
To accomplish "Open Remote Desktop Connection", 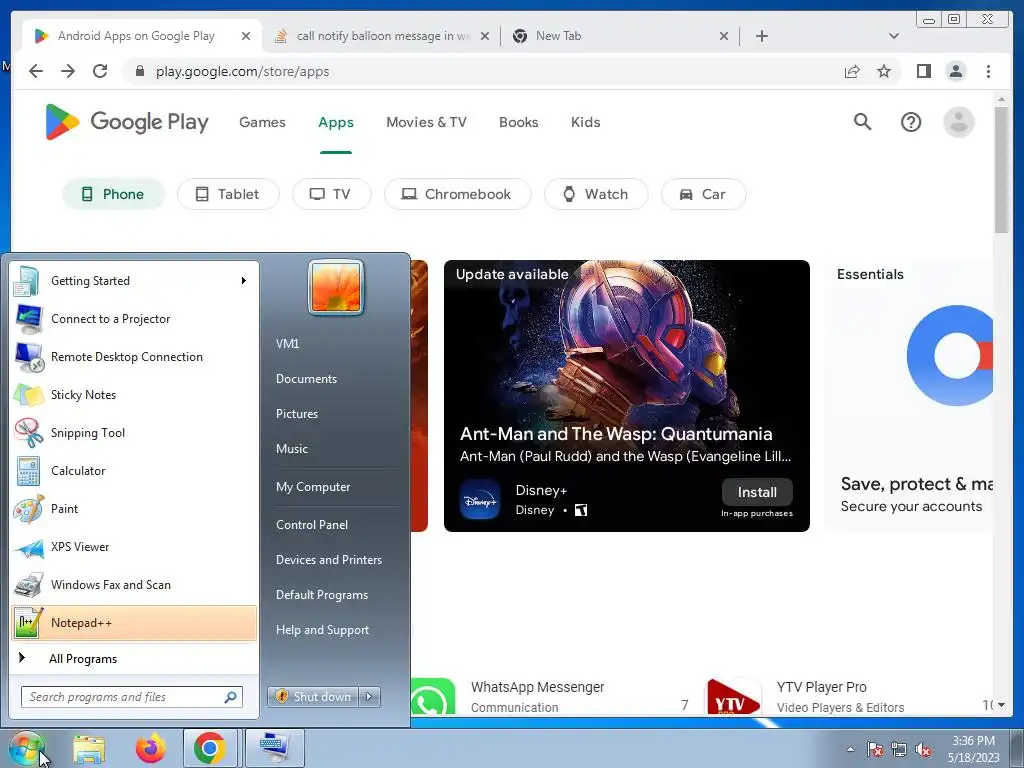I will (134, 357).
